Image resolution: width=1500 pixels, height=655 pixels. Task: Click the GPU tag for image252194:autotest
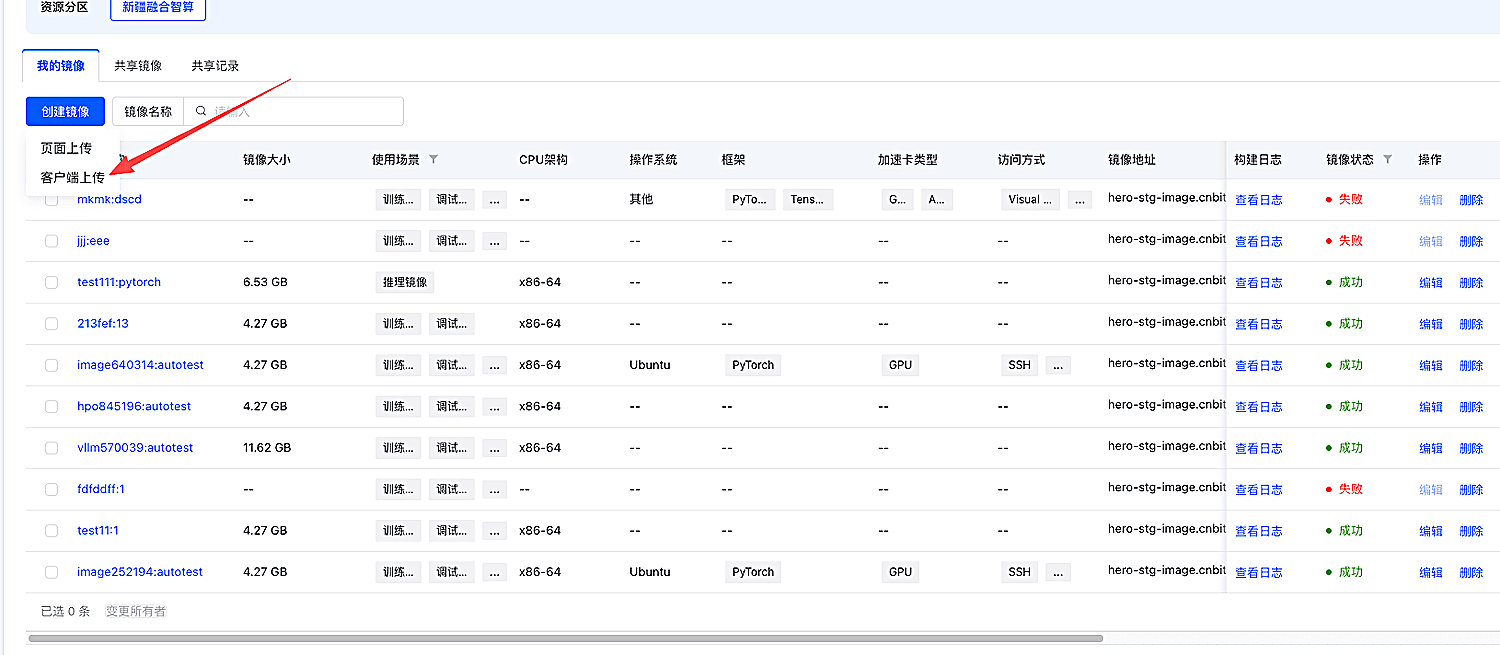(x=900, y=572)
